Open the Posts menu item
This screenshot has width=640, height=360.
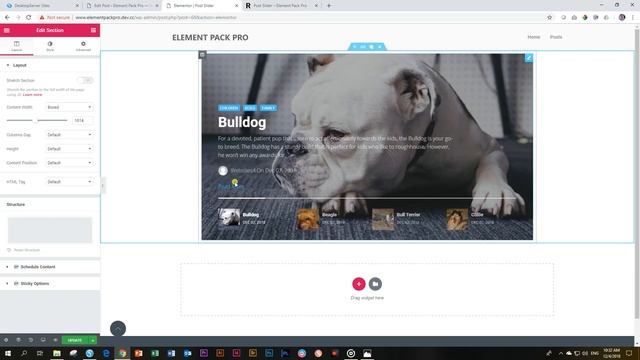556,37
